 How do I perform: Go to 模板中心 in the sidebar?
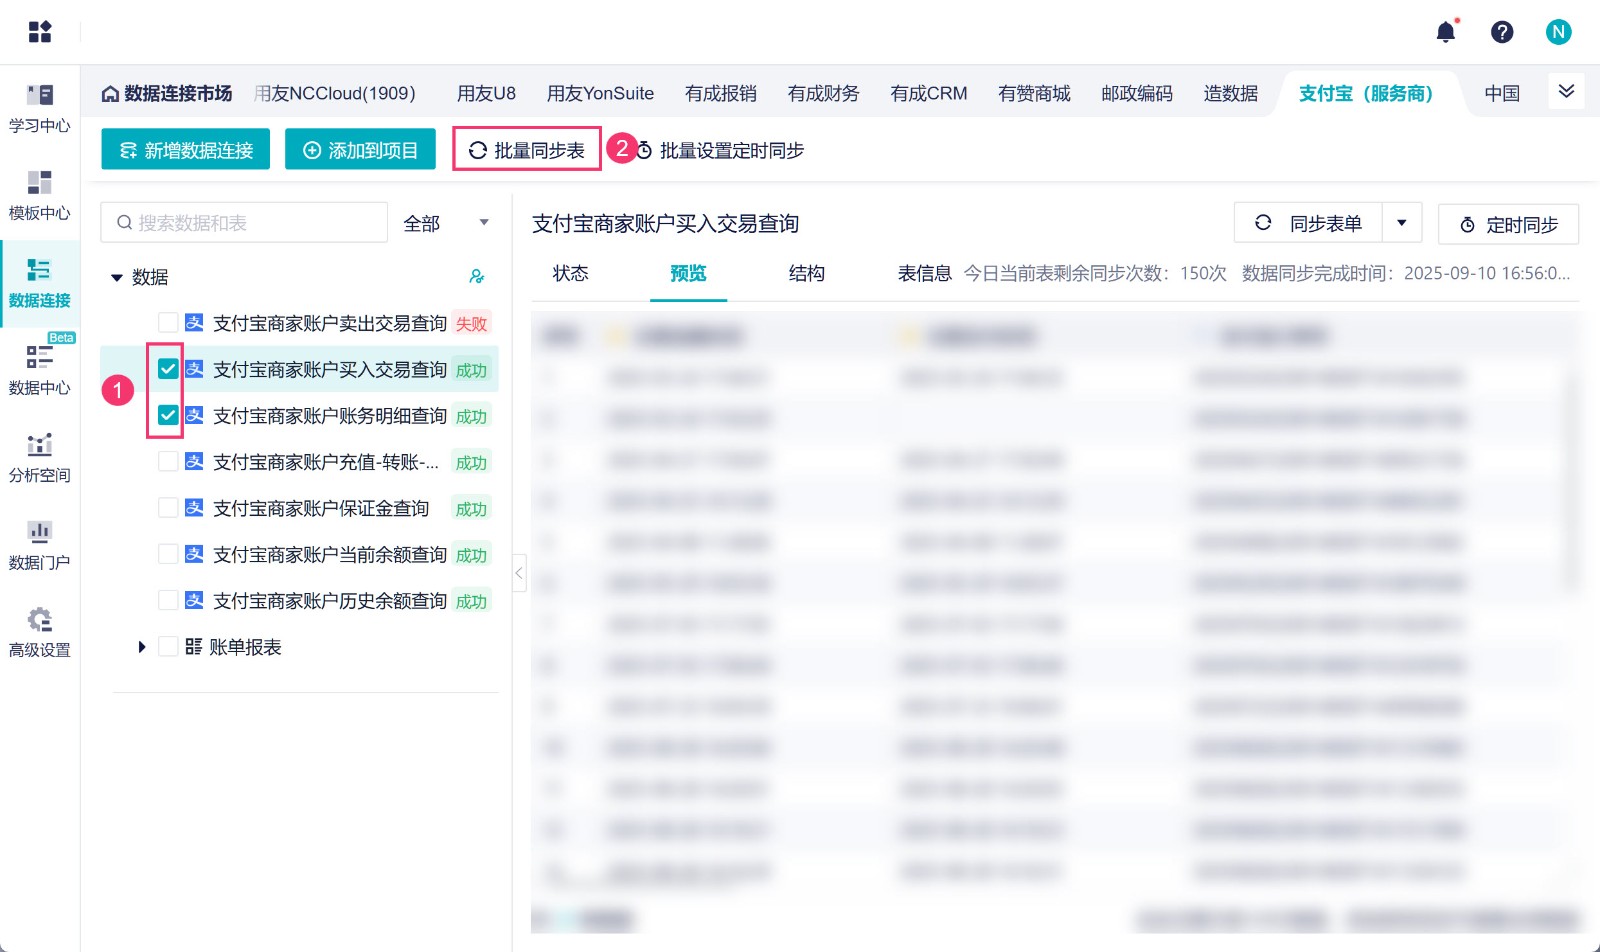pyautogui.click(x=40, y=195)
